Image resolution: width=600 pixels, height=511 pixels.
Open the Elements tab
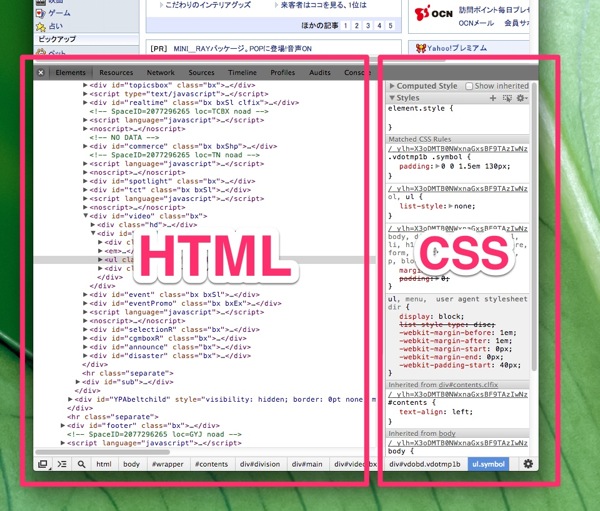(70, 72)
